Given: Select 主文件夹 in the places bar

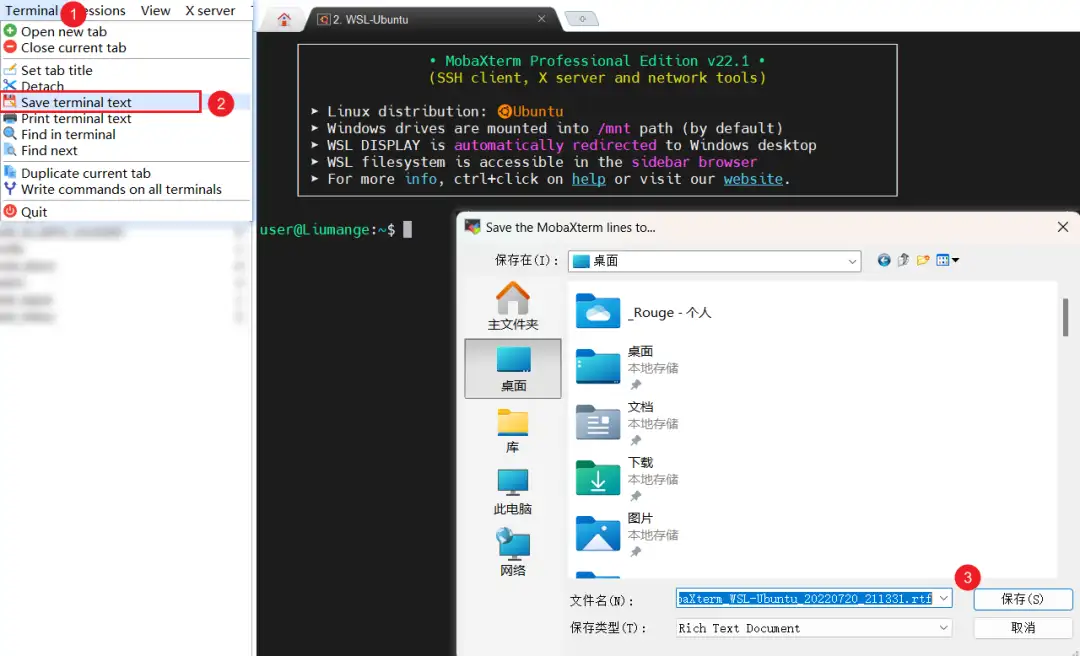Looking at the screenshot, I should coord(512,307).
